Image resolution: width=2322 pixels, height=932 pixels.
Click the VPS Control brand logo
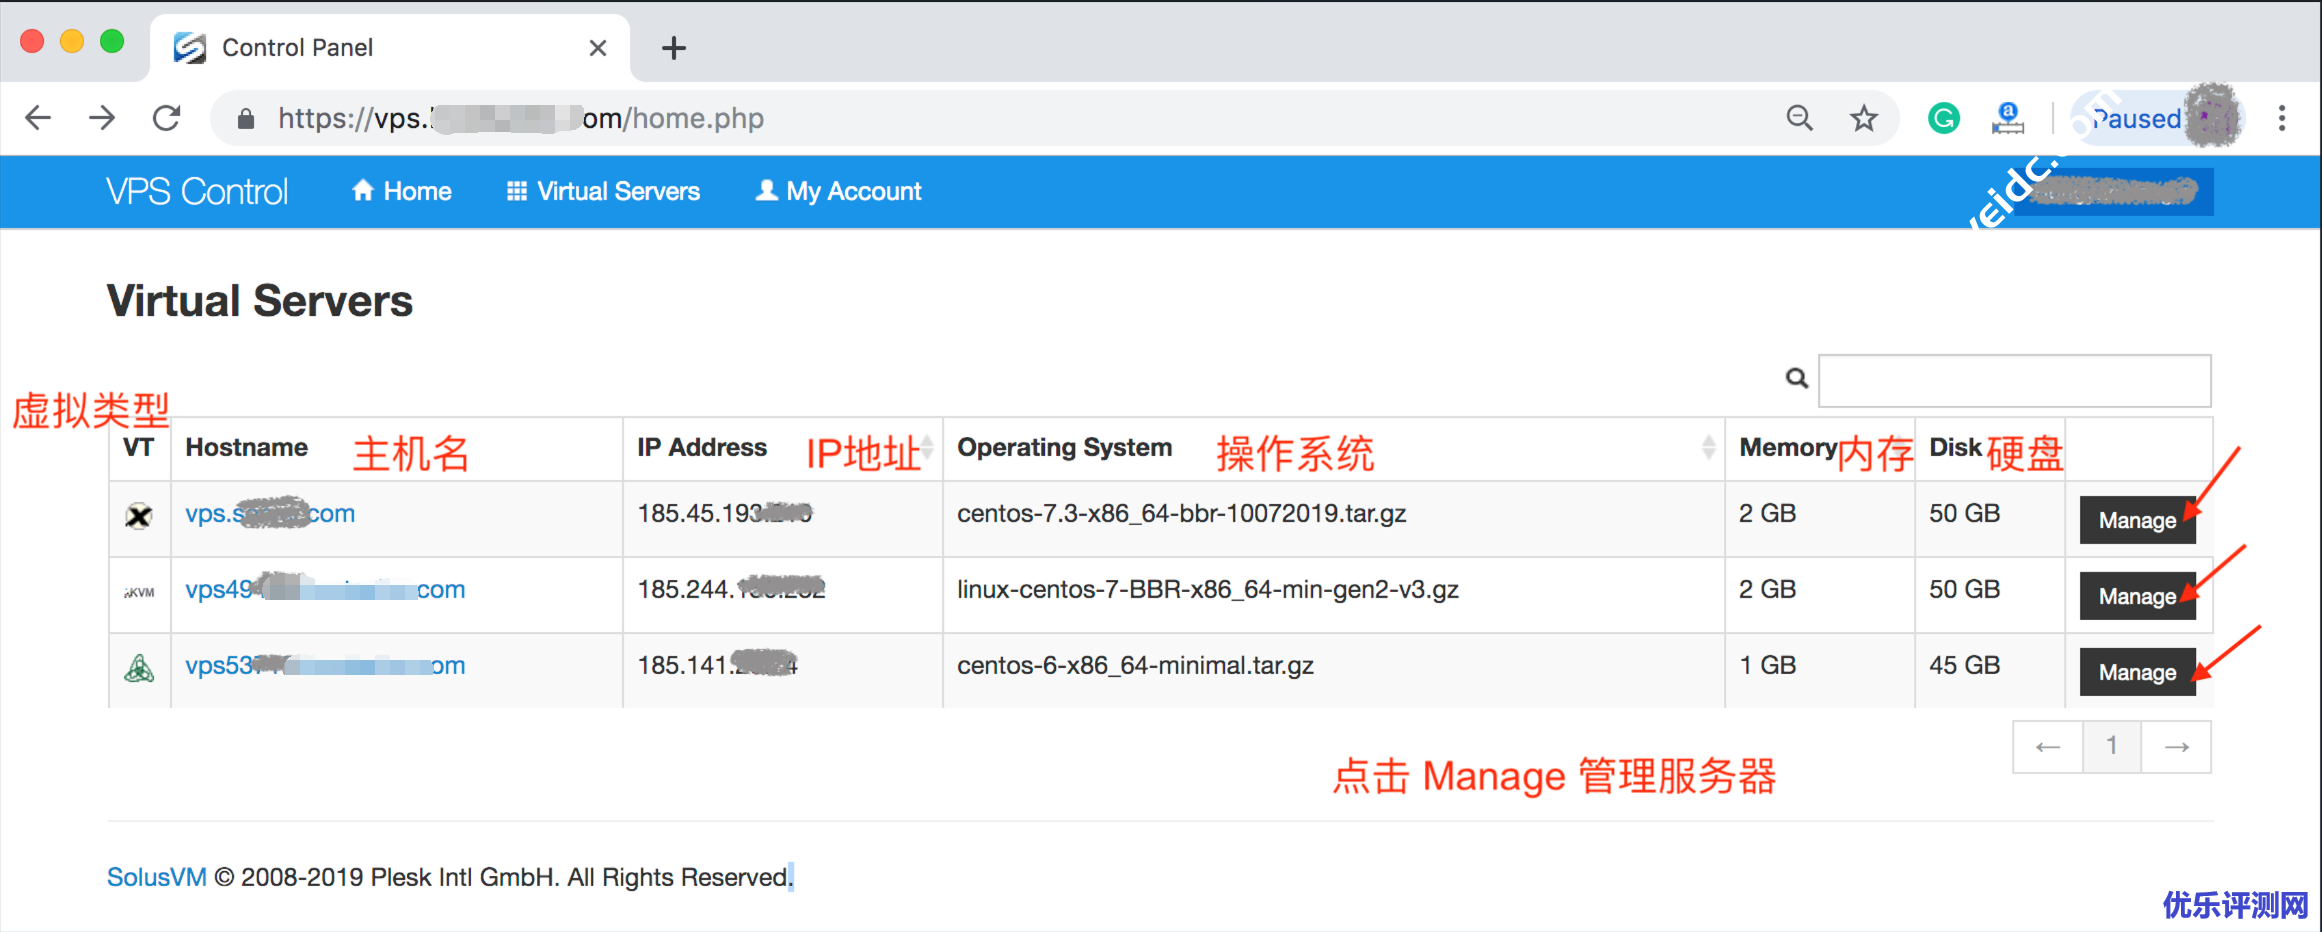tap(197, 191)
